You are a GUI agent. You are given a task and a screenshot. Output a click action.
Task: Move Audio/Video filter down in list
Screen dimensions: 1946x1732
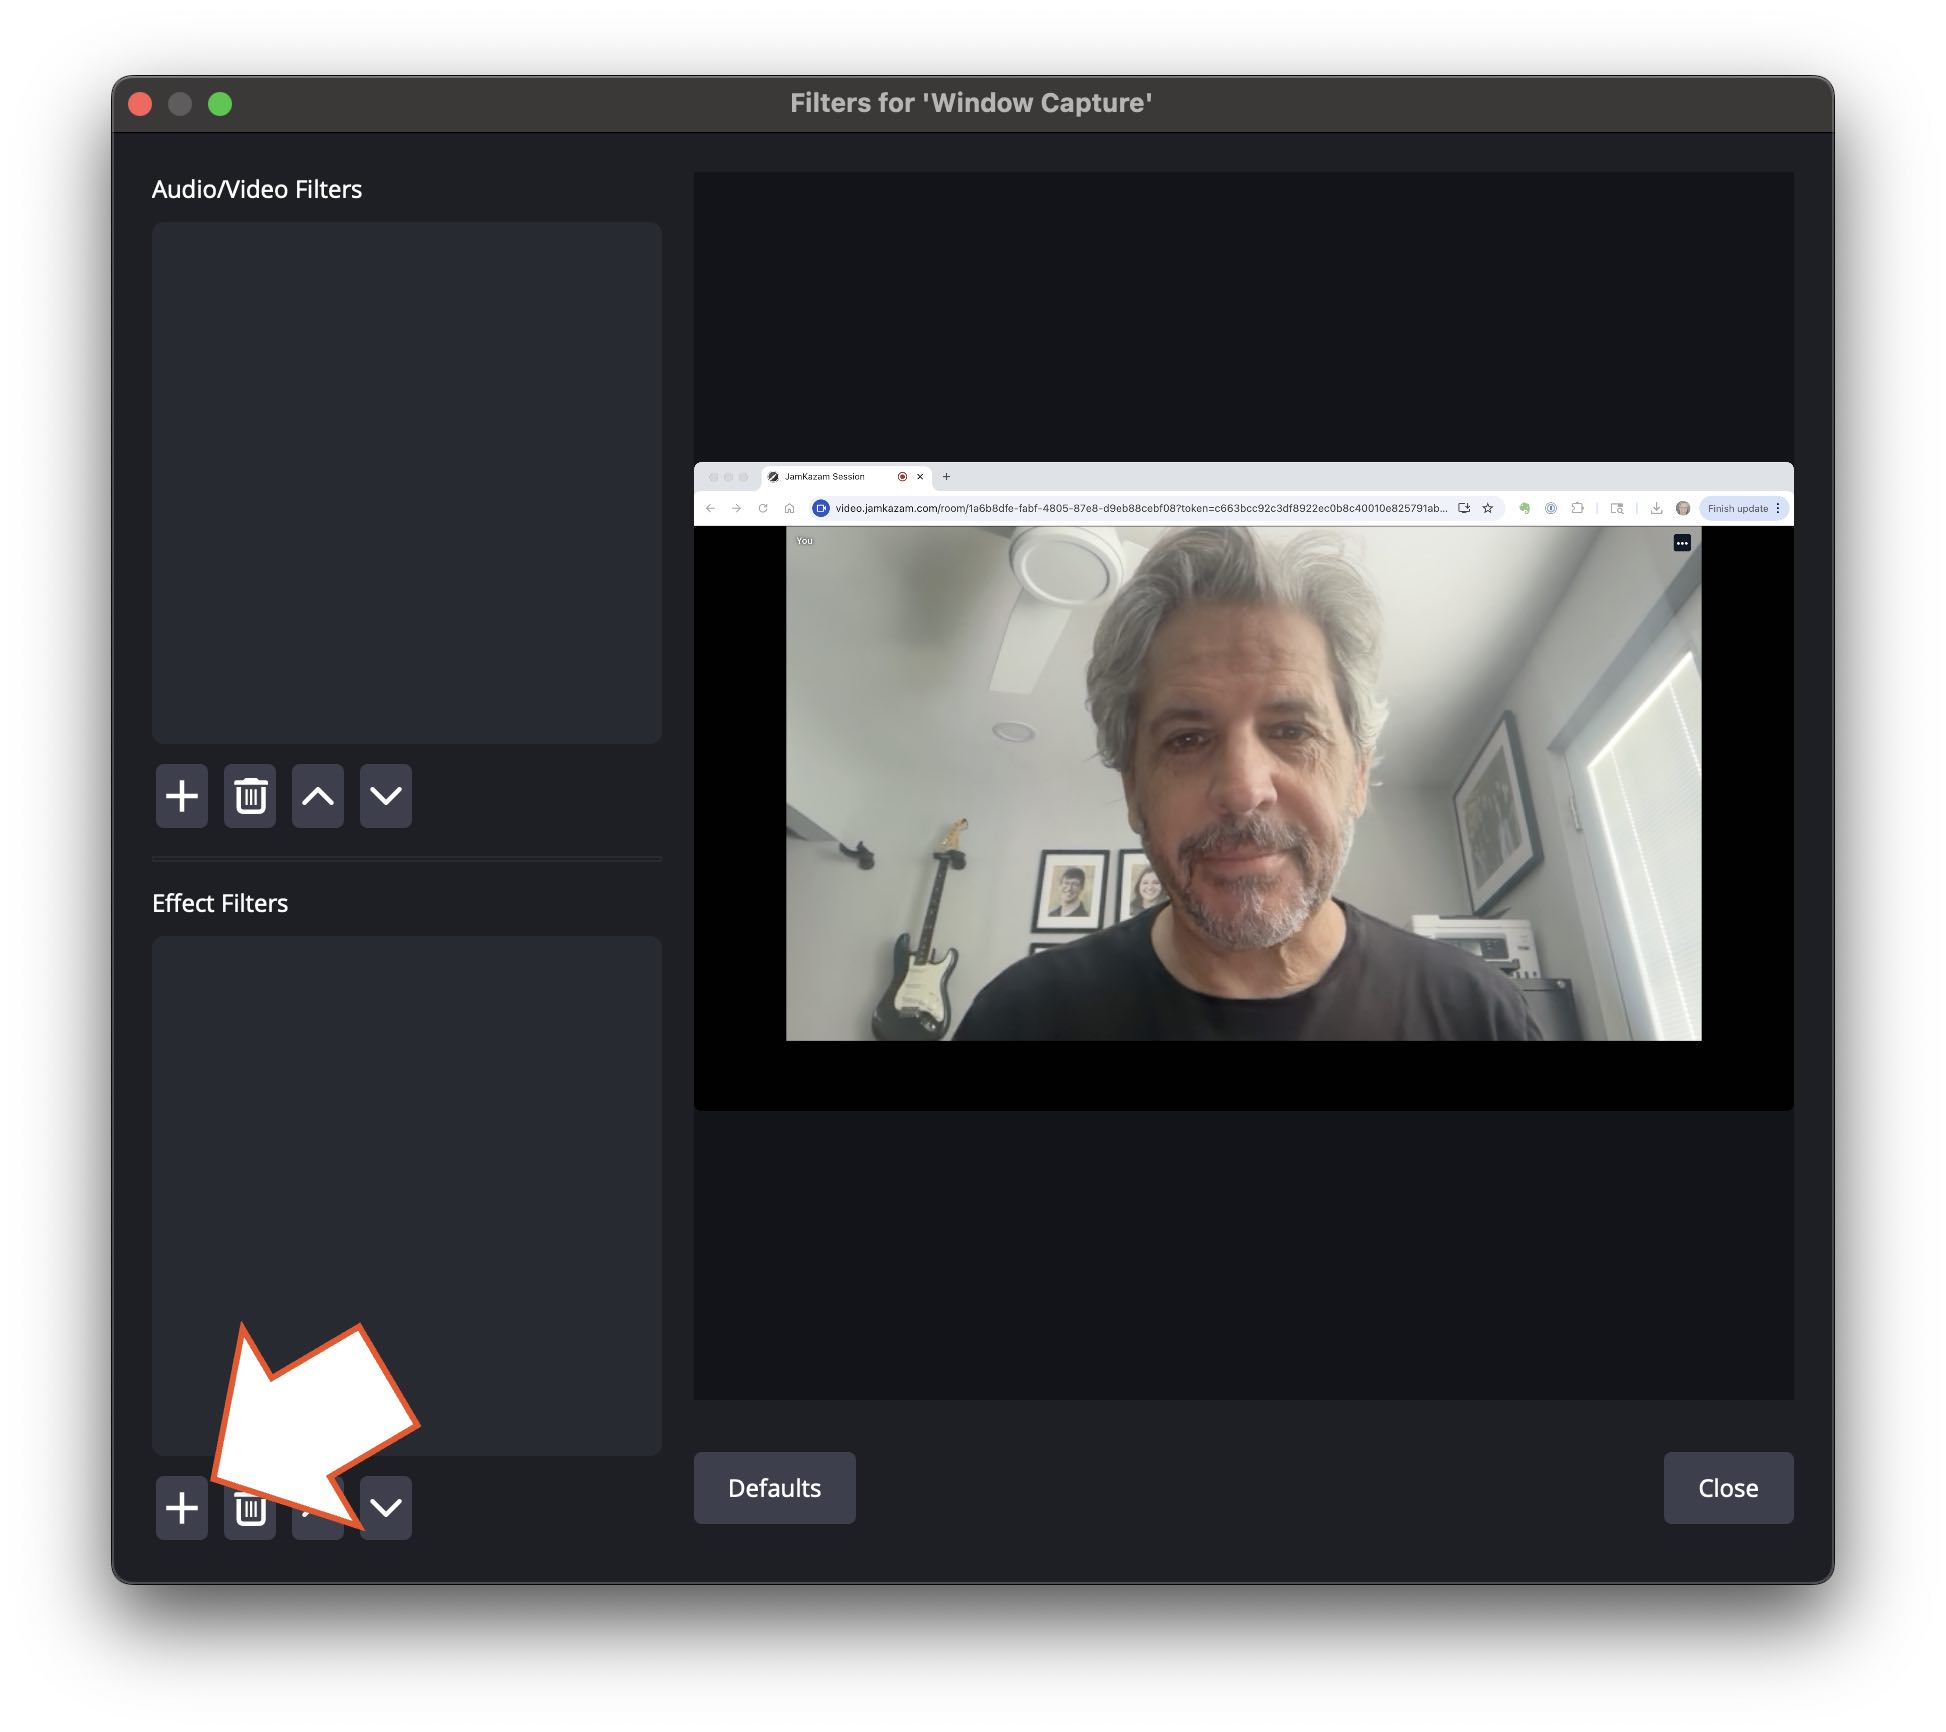click(x=386, y=796)
